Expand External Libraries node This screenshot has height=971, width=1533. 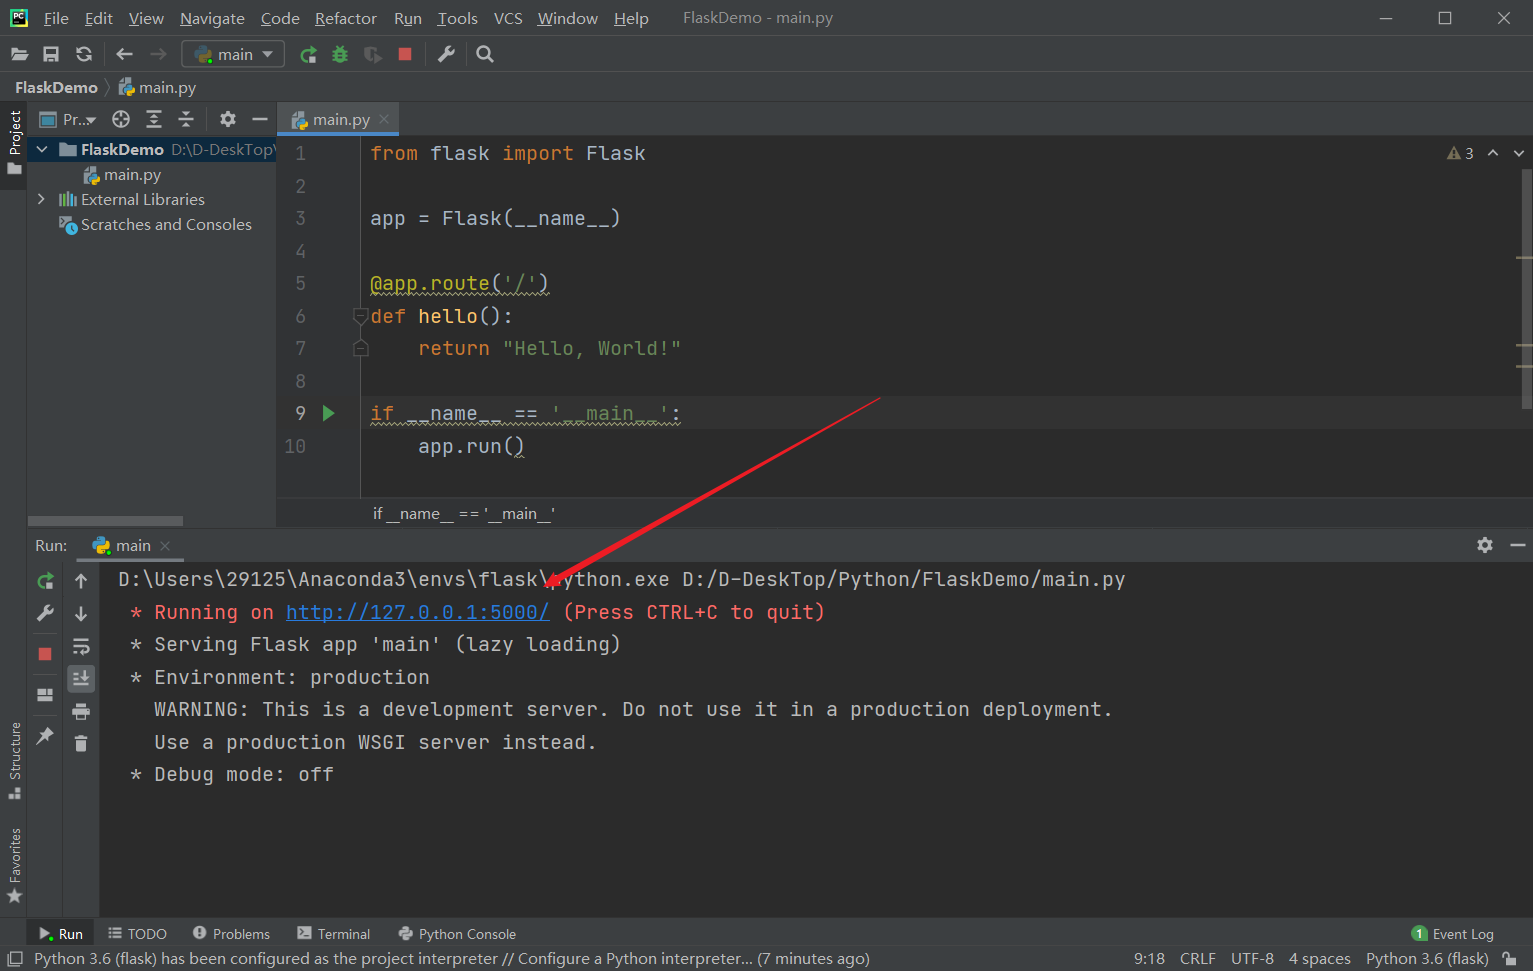(41, 199)
